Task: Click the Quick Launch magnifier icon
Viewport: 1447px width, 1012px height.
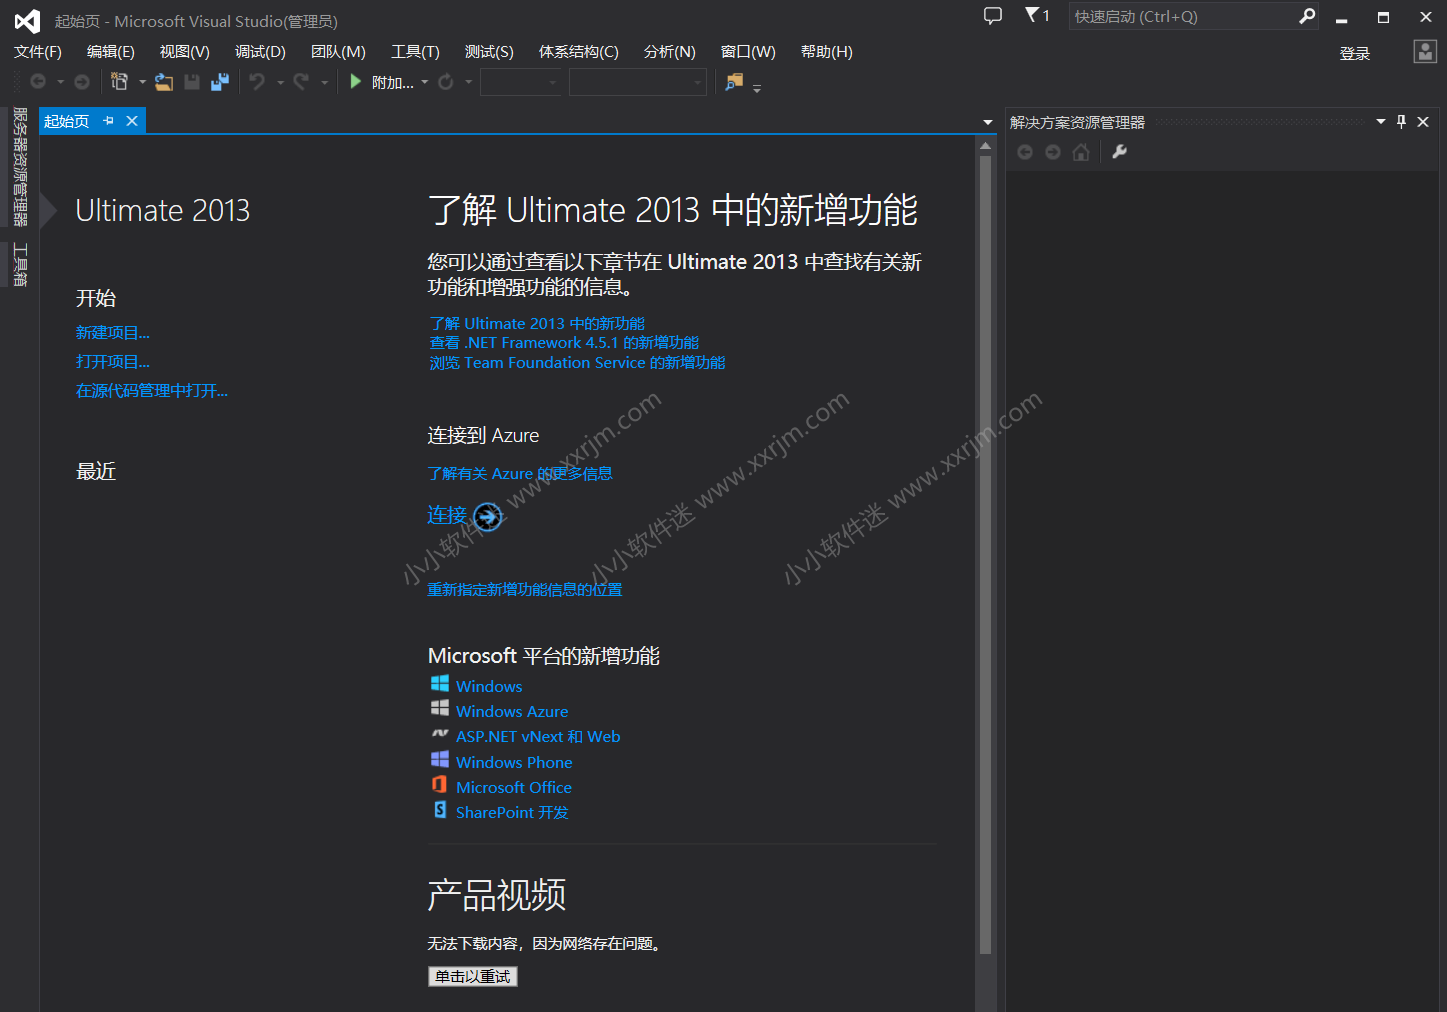Action: pyautogui.click(x=1306, y=16)
